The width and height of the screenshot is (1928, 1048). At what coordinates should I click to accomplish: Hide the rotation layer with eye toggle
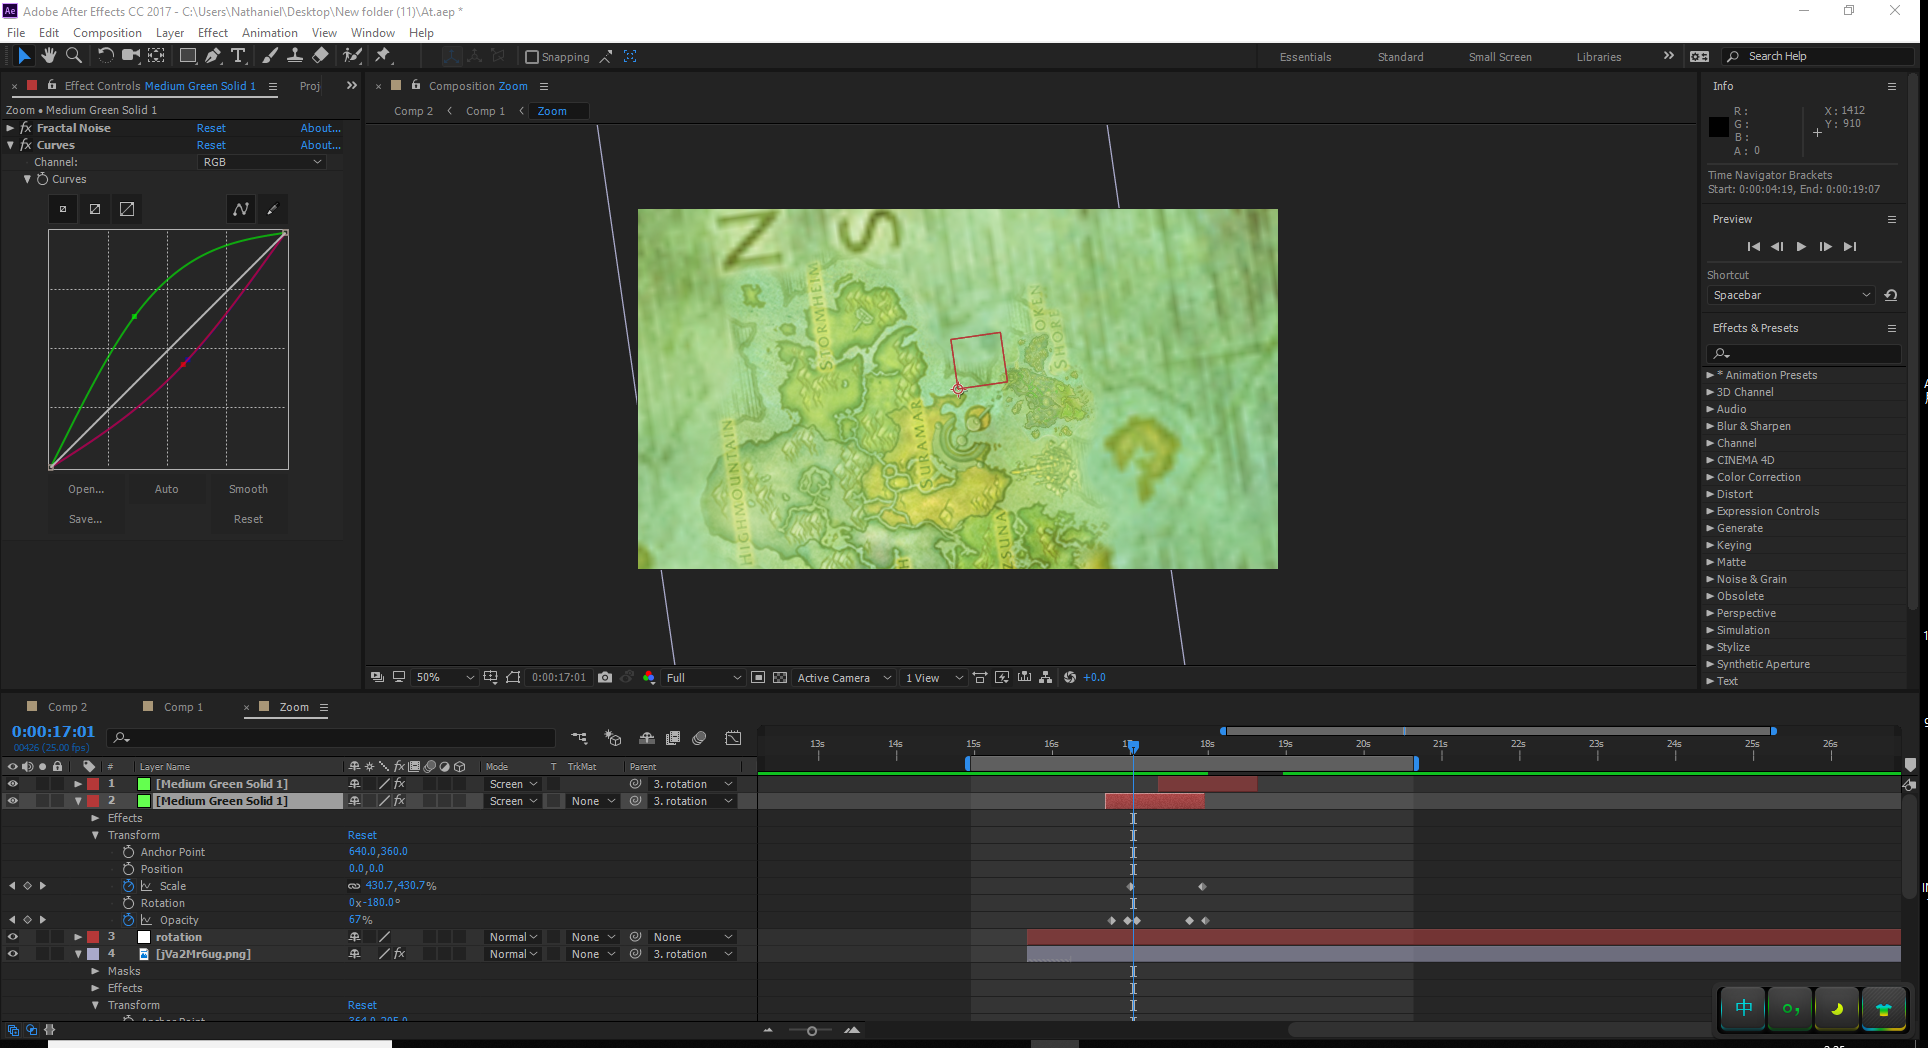(x=13, y=937)
